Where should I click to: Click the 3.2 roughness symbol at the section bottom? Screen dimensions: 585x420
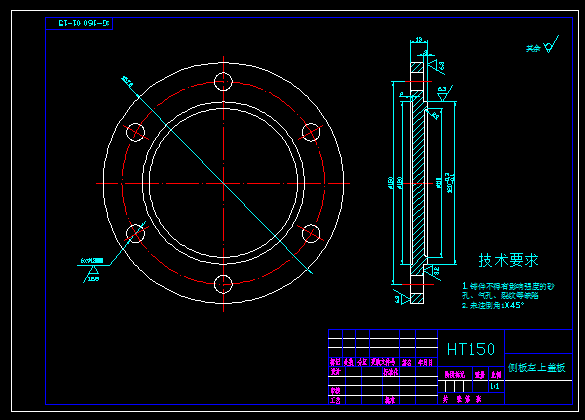[x=433, y=272]
